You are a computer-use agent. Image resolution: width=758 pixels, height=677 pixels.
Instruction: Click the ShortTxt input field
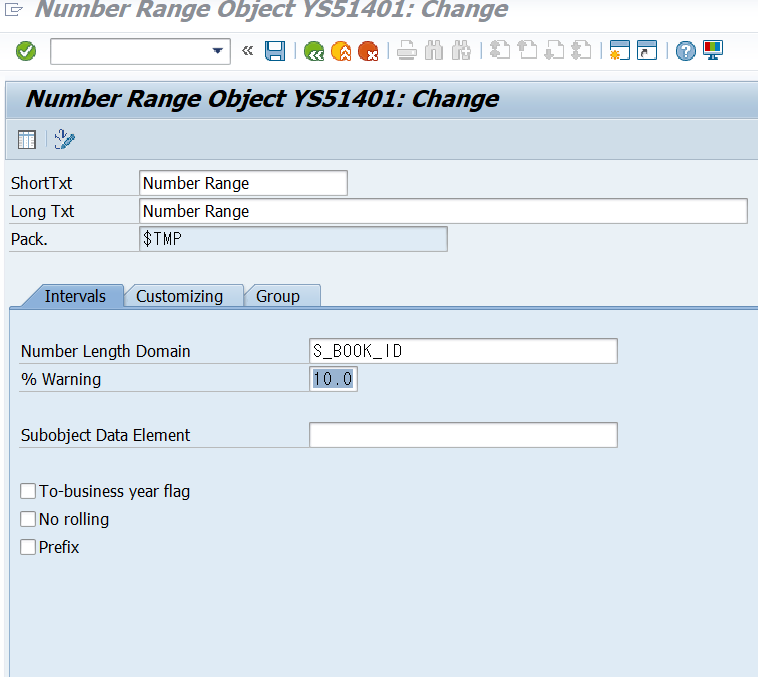click(243, 183)
